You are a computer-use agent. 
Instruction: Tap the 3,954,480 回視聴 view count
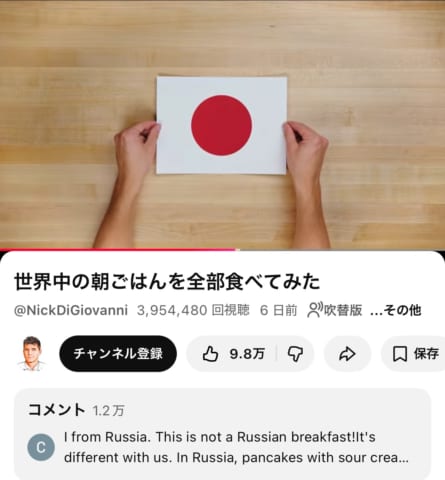point(193,310)
